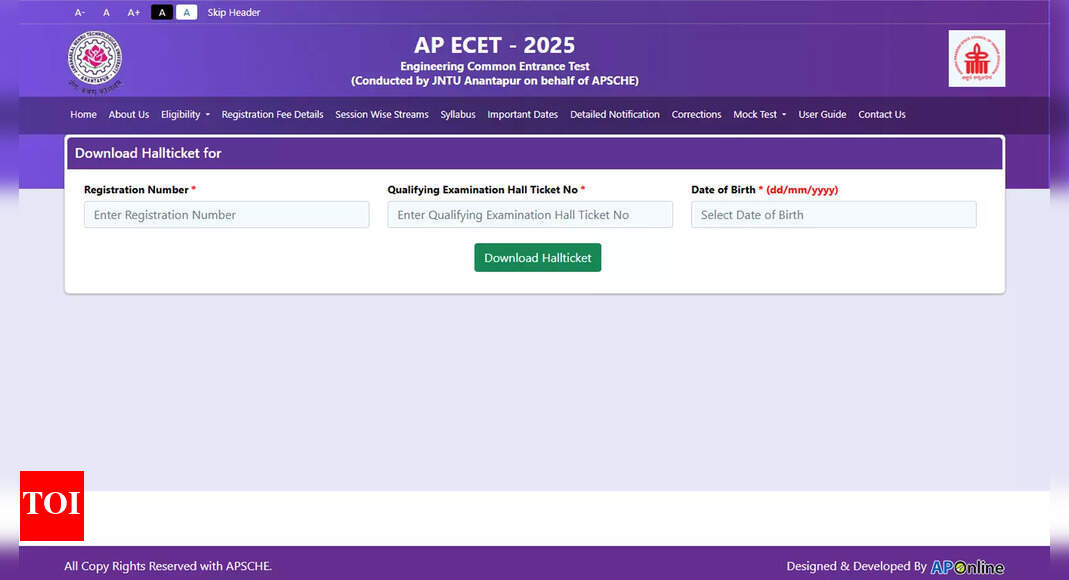Image resolution: width=1069 pixels, height=580 pixels.
Task: Switch to black high-contrast theme A
Action: 162,13
